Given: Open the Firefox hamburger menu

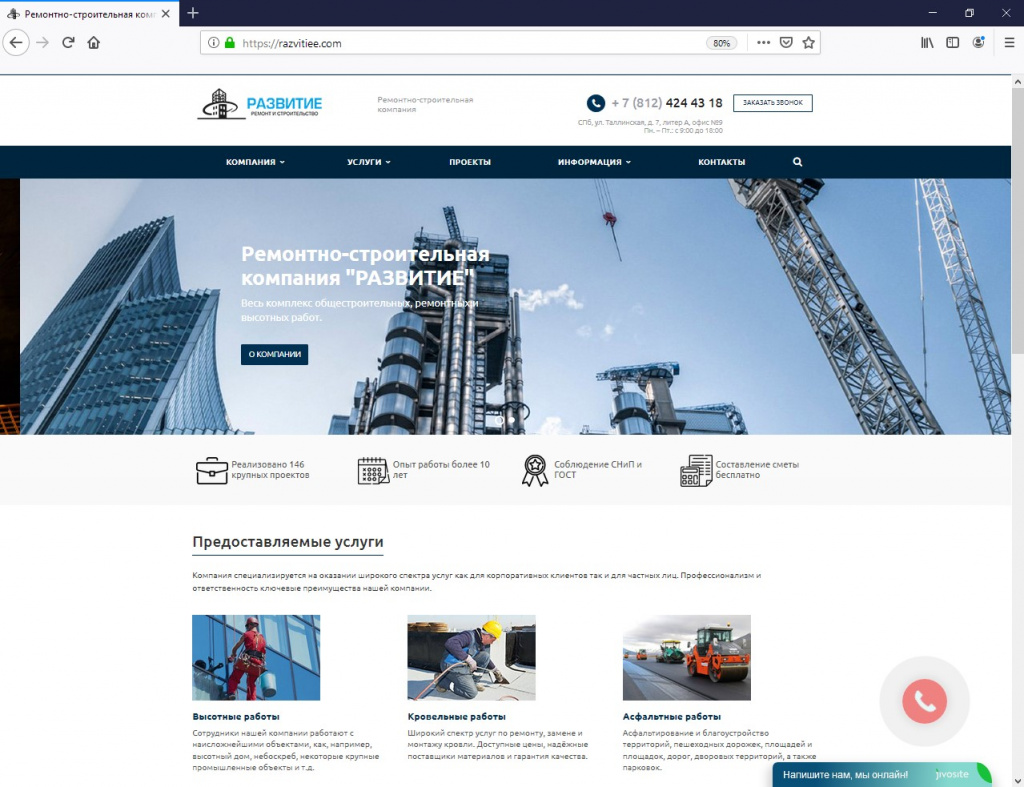Looking at the screenshot, I should (x=1009, y=43).
